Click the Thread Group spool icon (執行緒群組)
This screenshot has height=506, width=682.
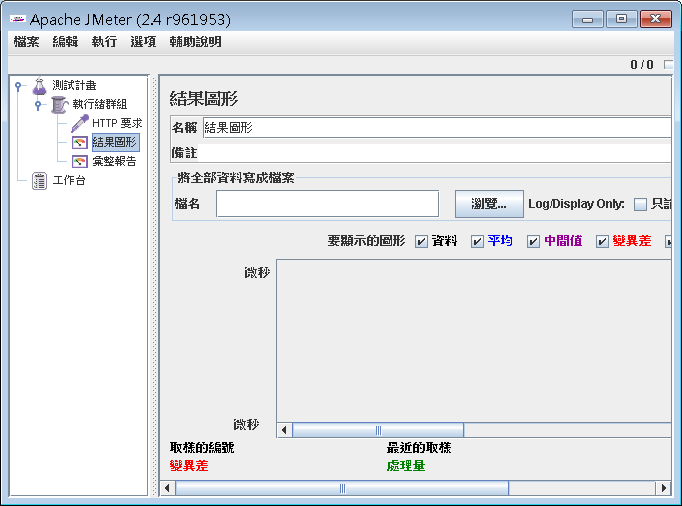[59, 105]
